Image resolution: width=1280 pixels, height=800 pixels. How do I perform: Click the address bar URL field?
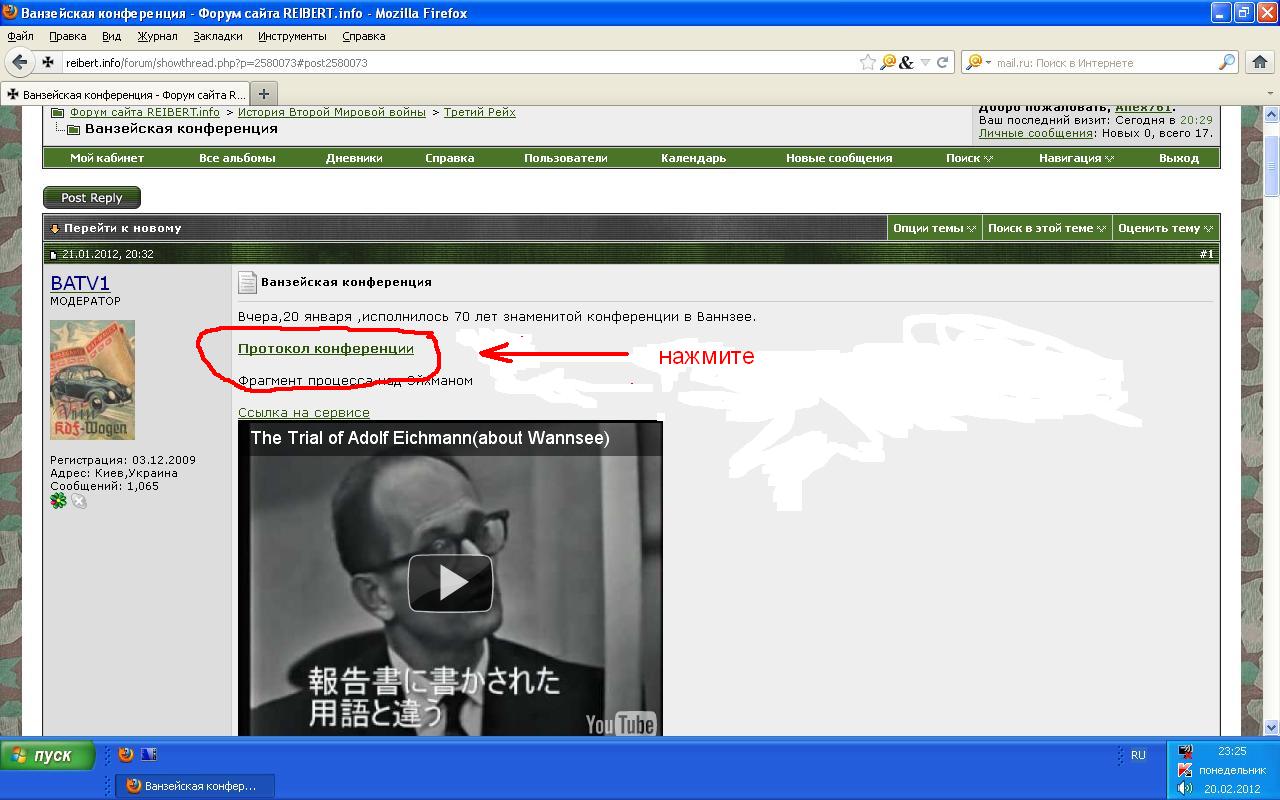coord(450,62)
